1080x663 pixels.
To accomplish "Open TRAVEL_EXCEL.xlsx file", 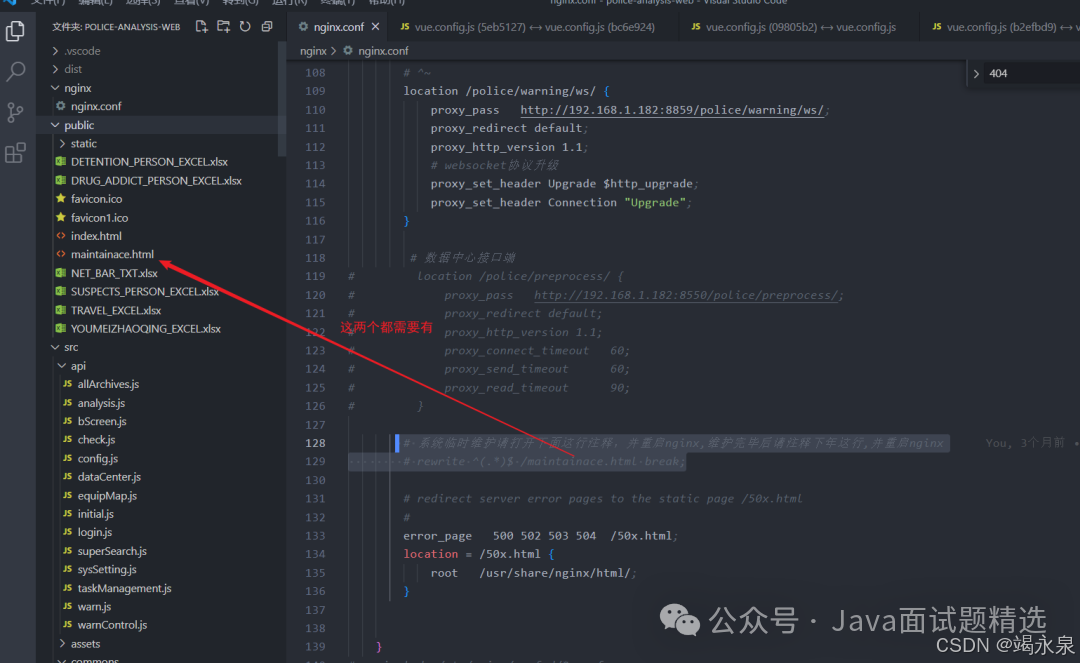I will 116,311.
